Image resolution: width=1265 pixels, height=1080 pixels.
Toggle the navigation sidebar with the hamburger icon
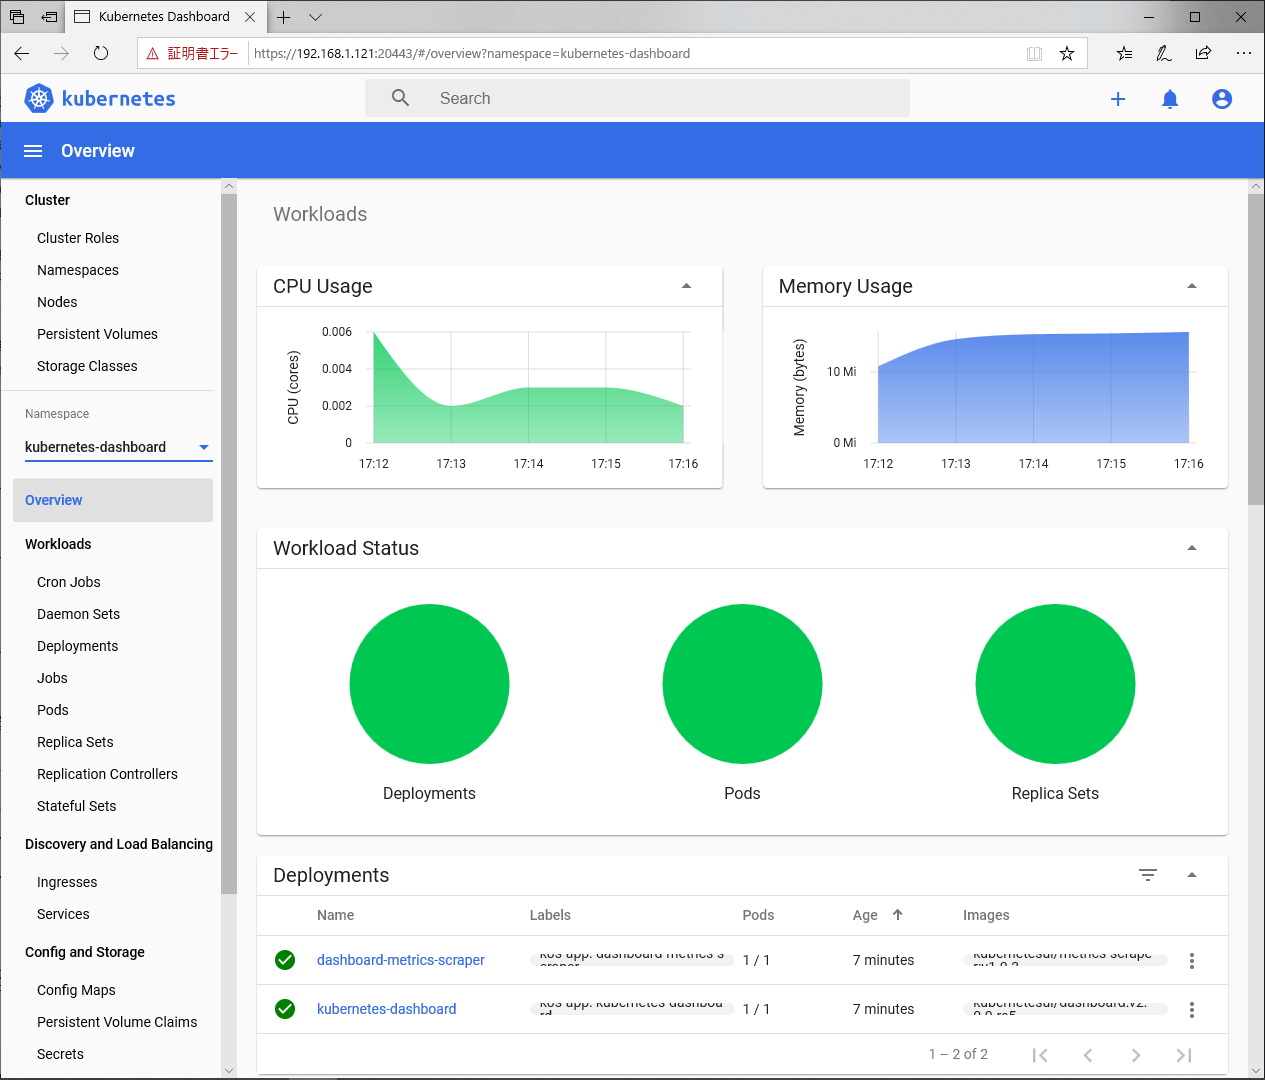click(33, 150)
